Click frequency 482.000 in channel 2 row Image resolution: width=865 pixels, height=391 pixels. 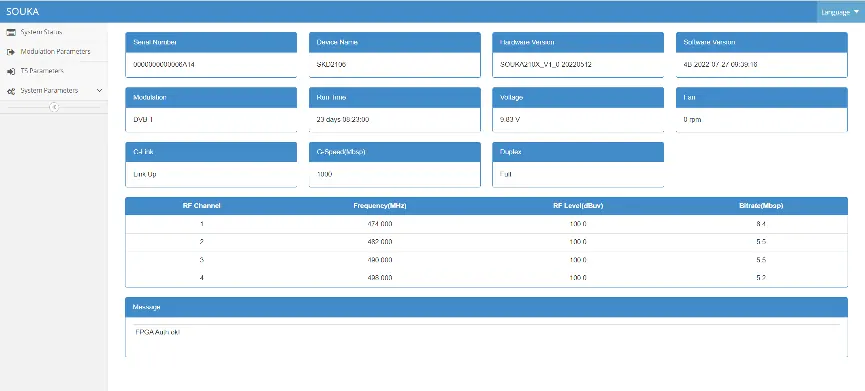click(380, 242)
